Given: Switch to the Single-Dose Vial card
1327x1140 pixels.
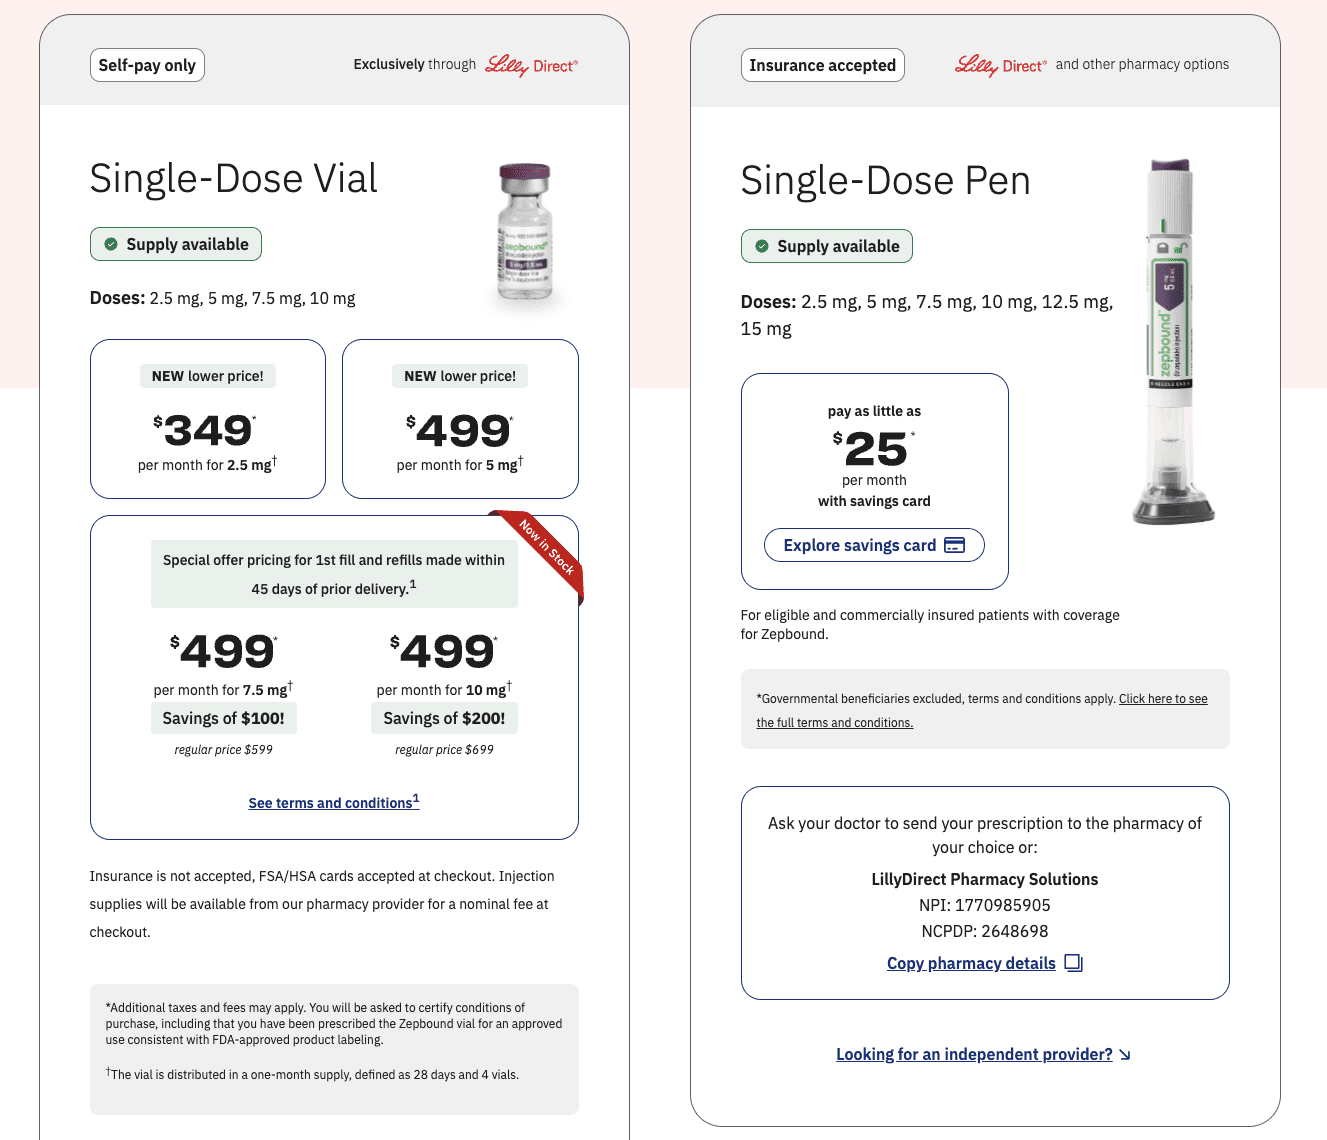Looking at the screenshot, I should click(x=234, y=178).
